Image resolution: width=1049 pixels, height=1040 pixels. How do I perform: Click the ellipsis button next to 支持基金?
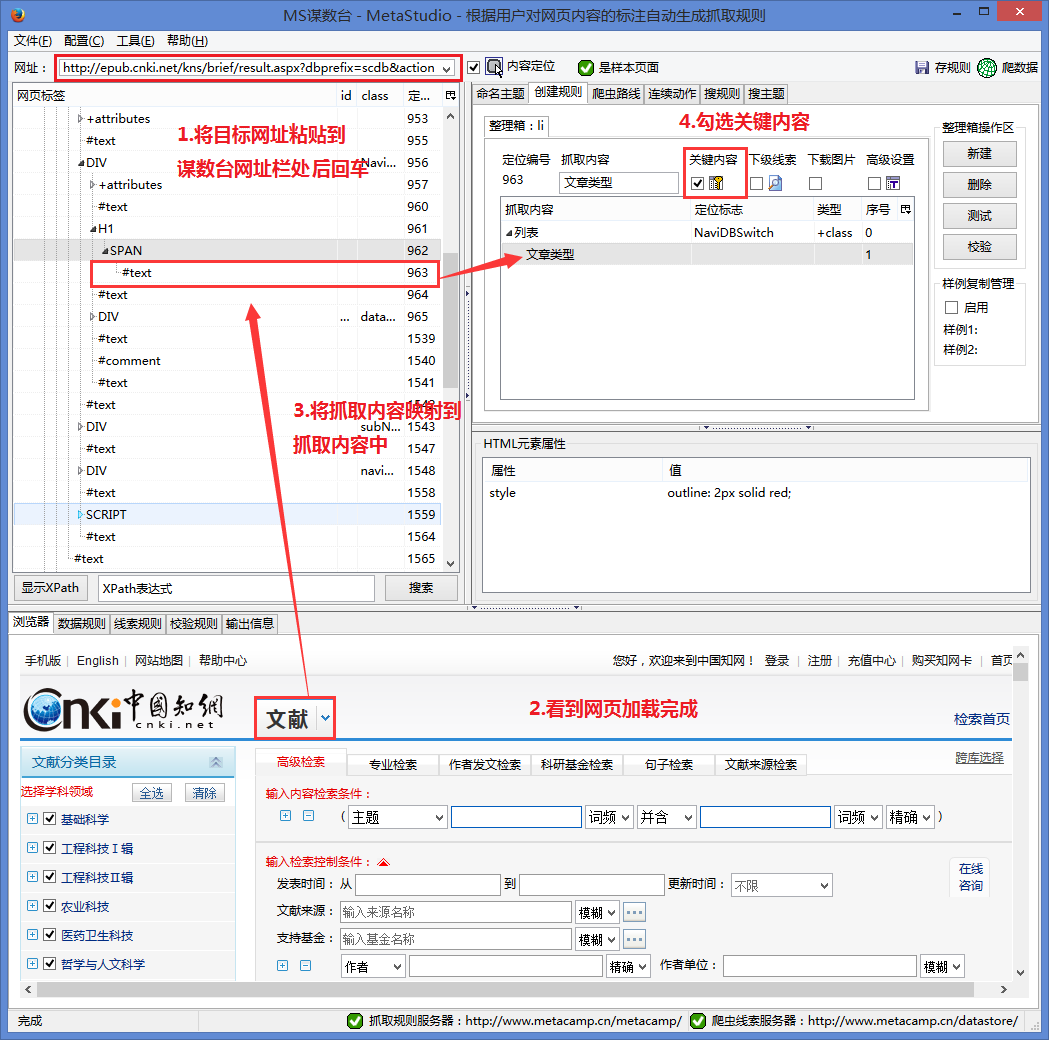634,940
